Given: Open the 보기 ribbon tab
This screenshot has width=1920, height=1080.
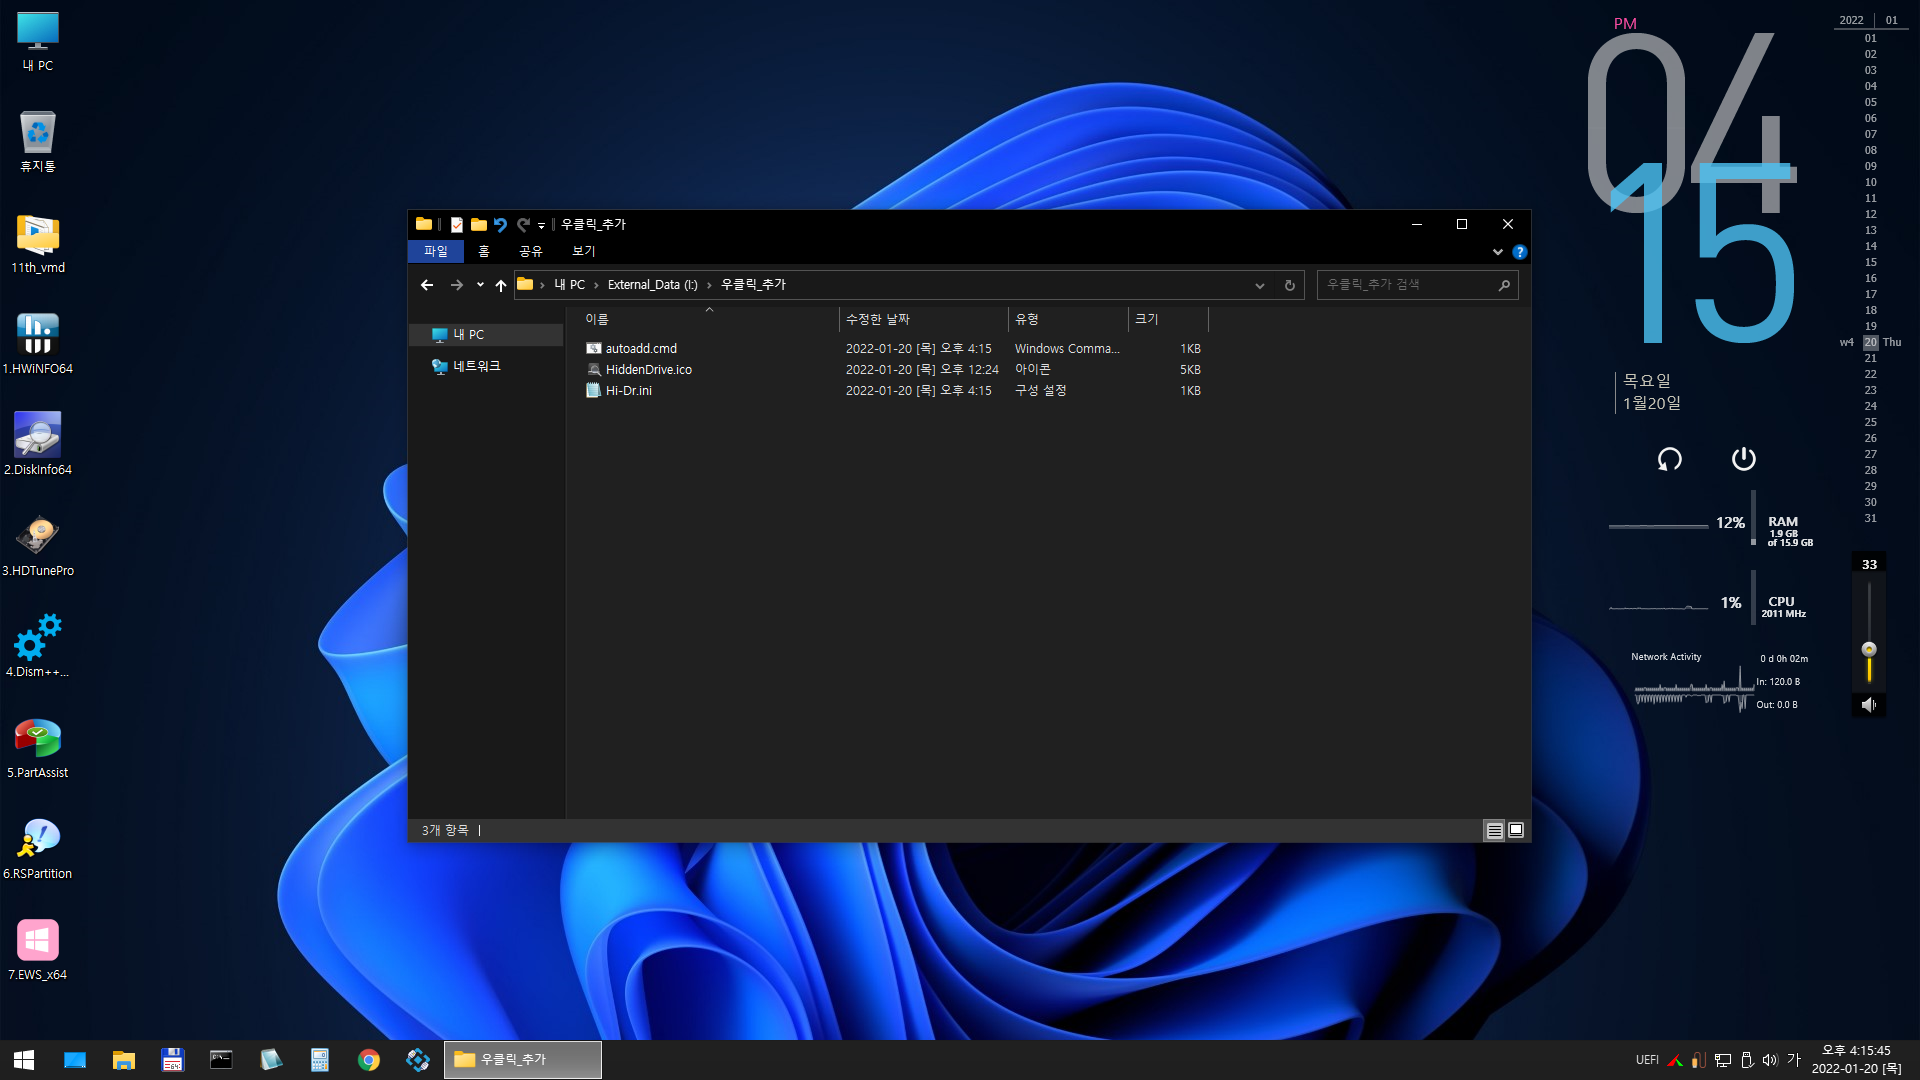Looking at the screenshot, I should (583, 252).
